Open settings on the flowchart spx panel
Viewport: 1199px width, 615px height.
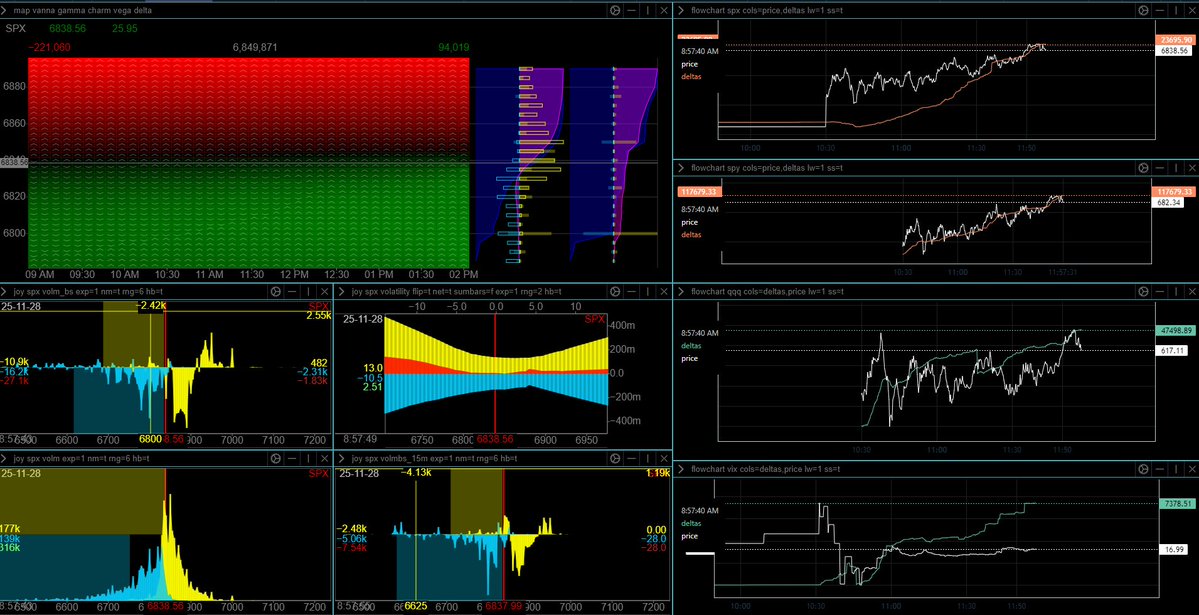[1143, 10]
